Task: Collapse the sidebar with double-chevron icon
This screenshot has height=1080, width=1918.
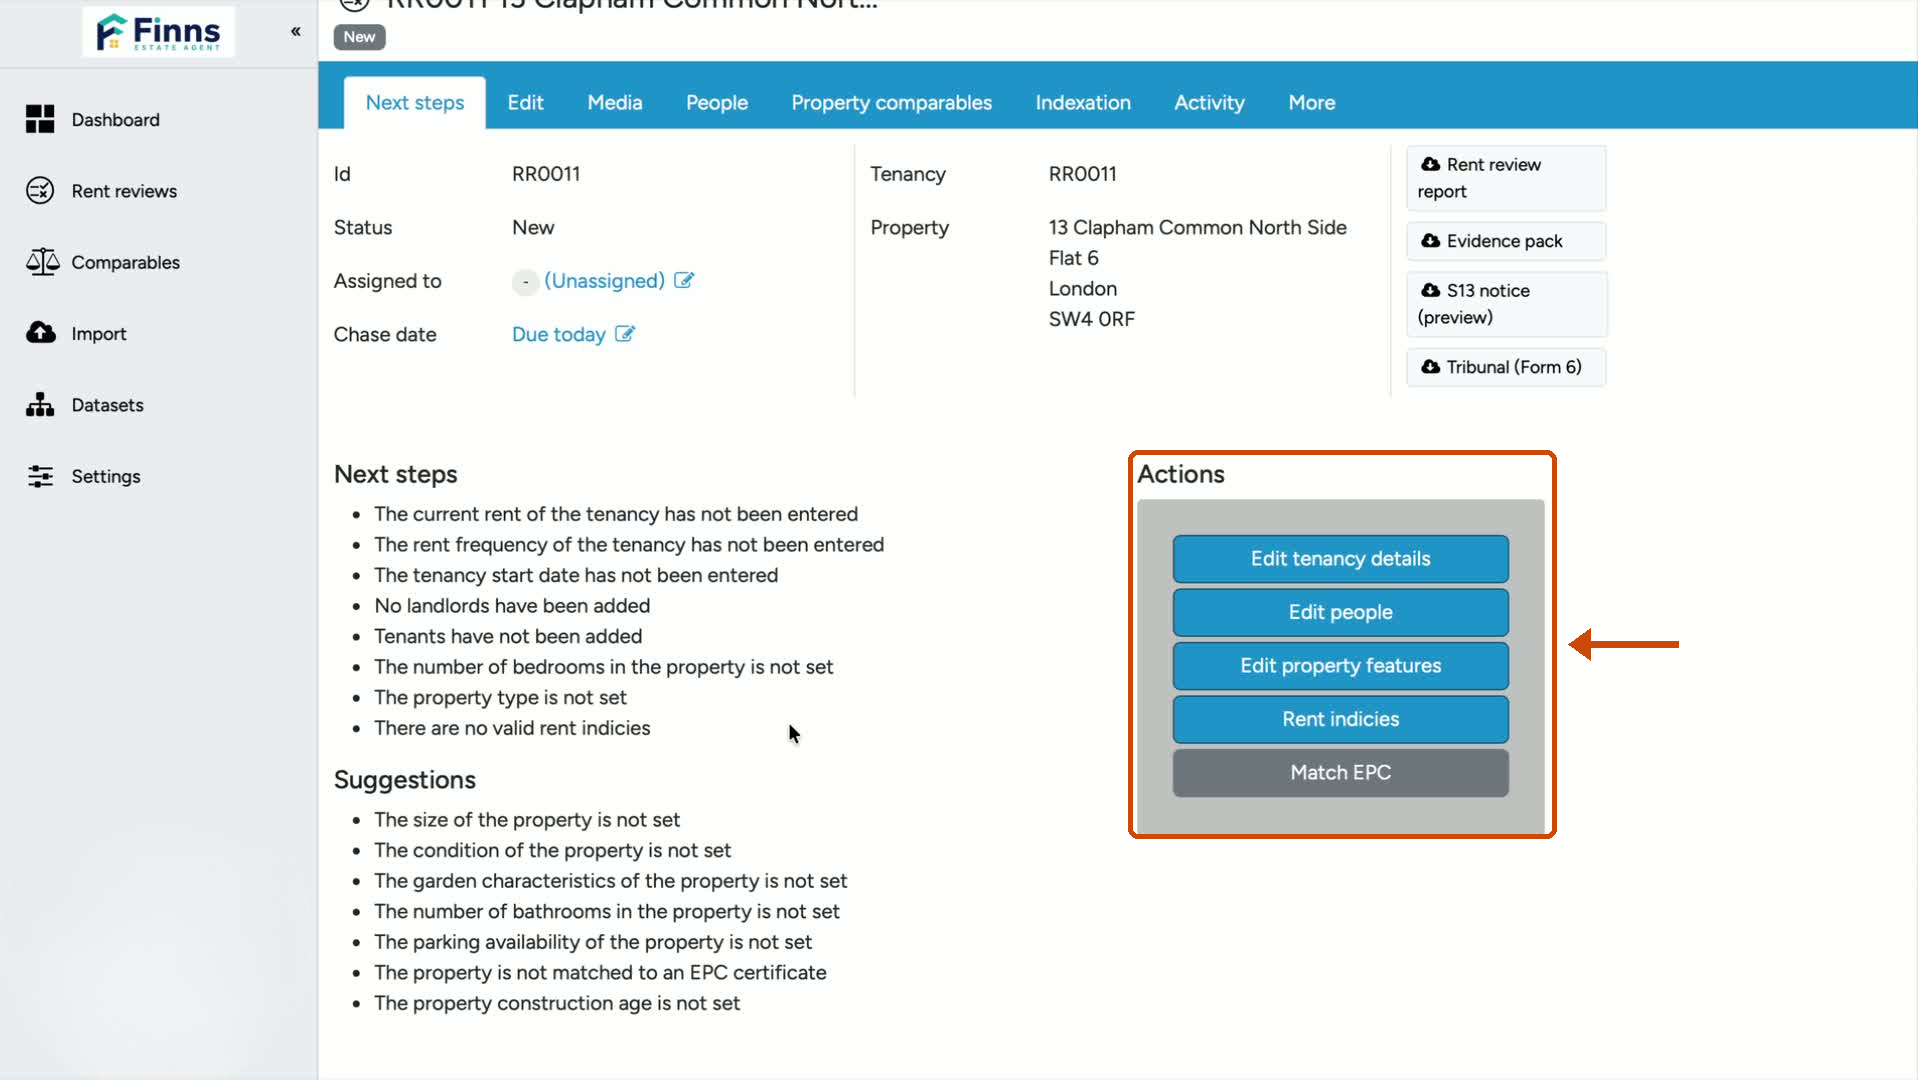Action: (296, 31)
